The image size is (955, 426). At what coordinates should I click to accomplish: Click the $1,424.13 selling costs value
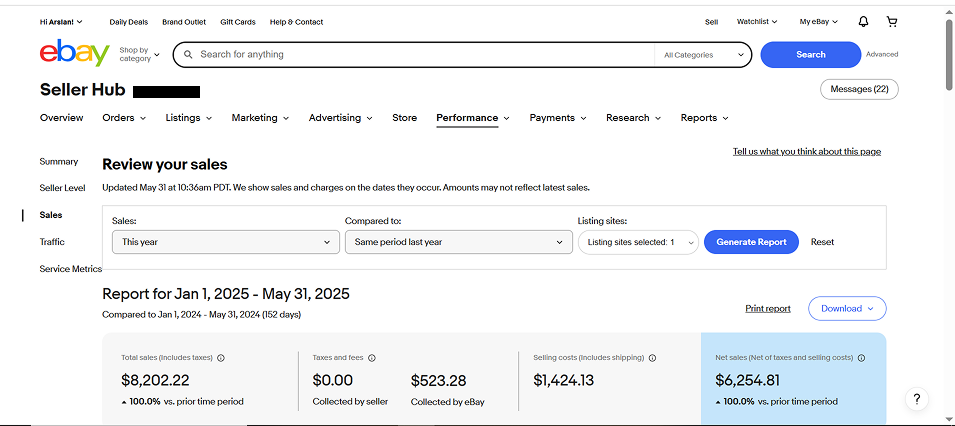(563, 381)
